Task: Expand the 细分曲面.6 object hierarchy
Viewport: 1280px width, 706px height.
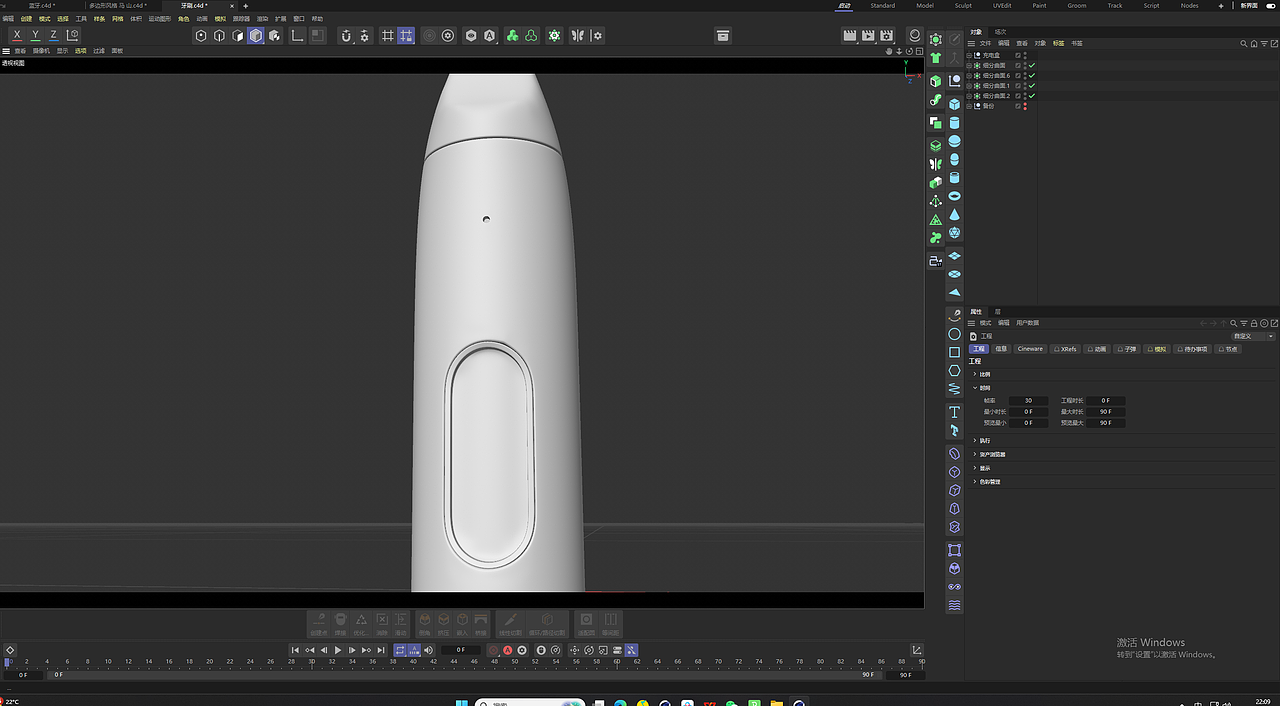Action: point(970,76)
